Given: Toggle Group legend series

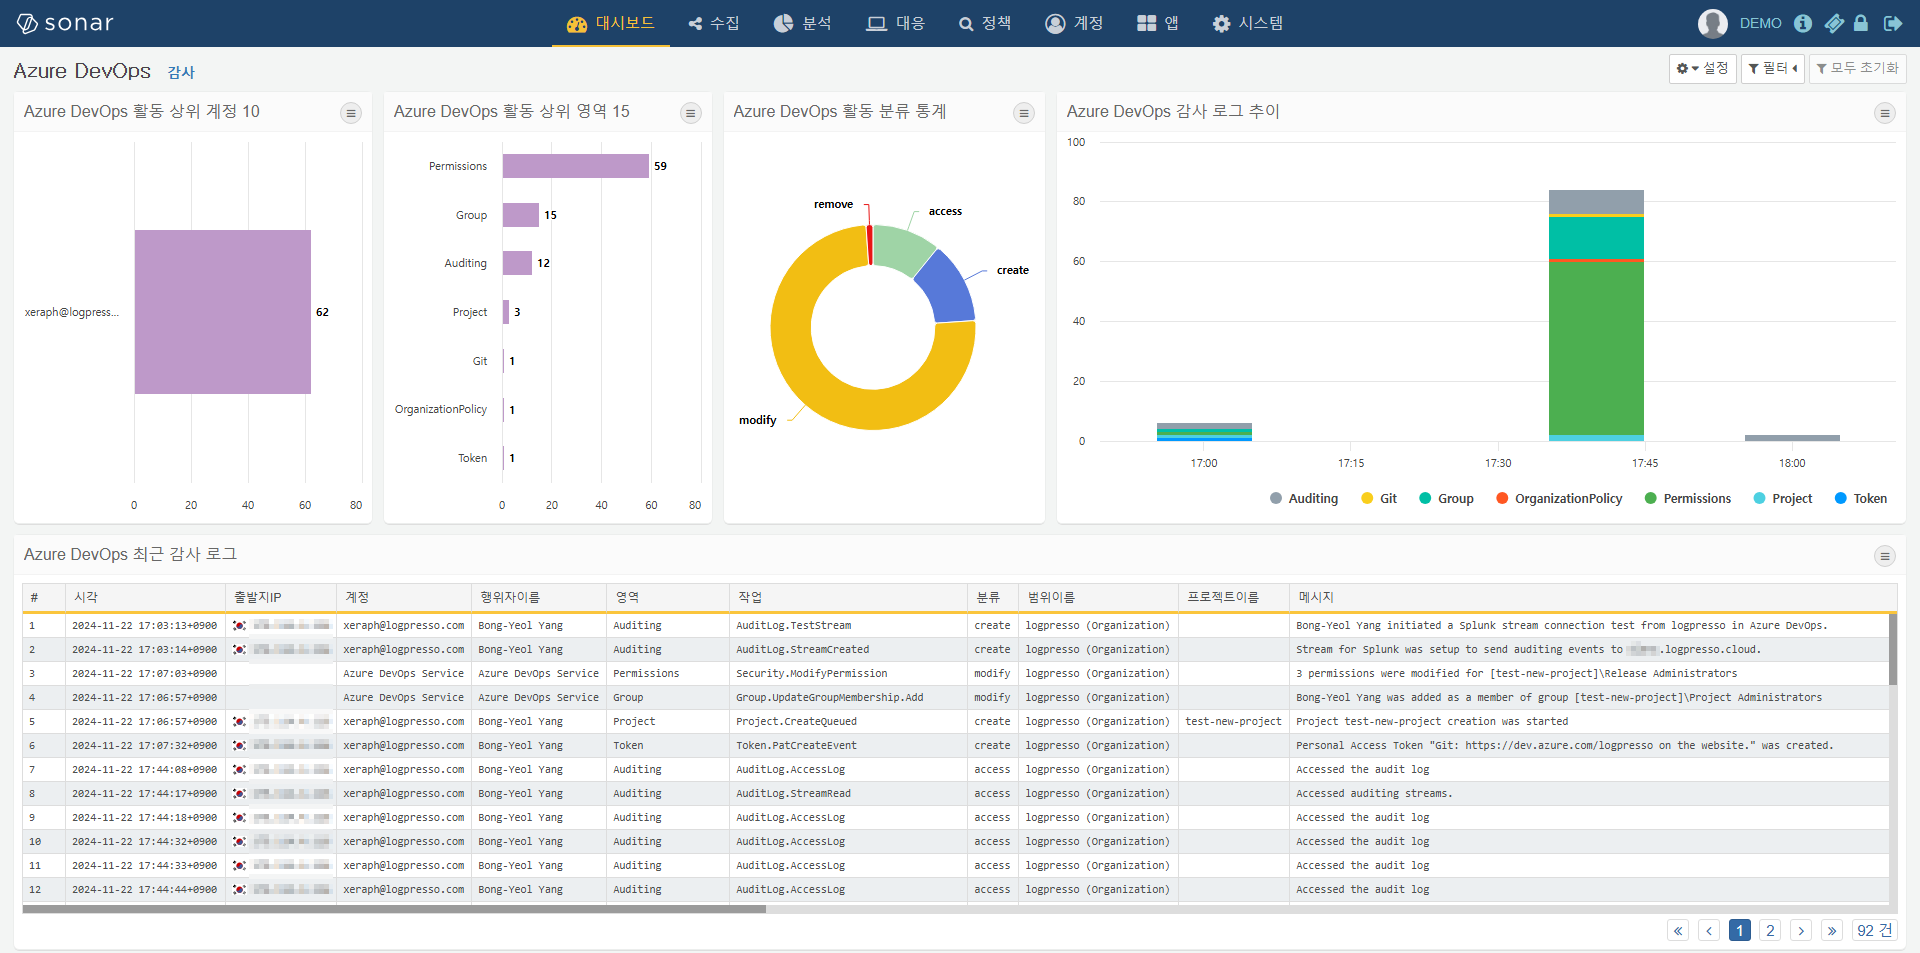Looking at the screenshot, I should pyautogui.click(x=1446, y=498).
